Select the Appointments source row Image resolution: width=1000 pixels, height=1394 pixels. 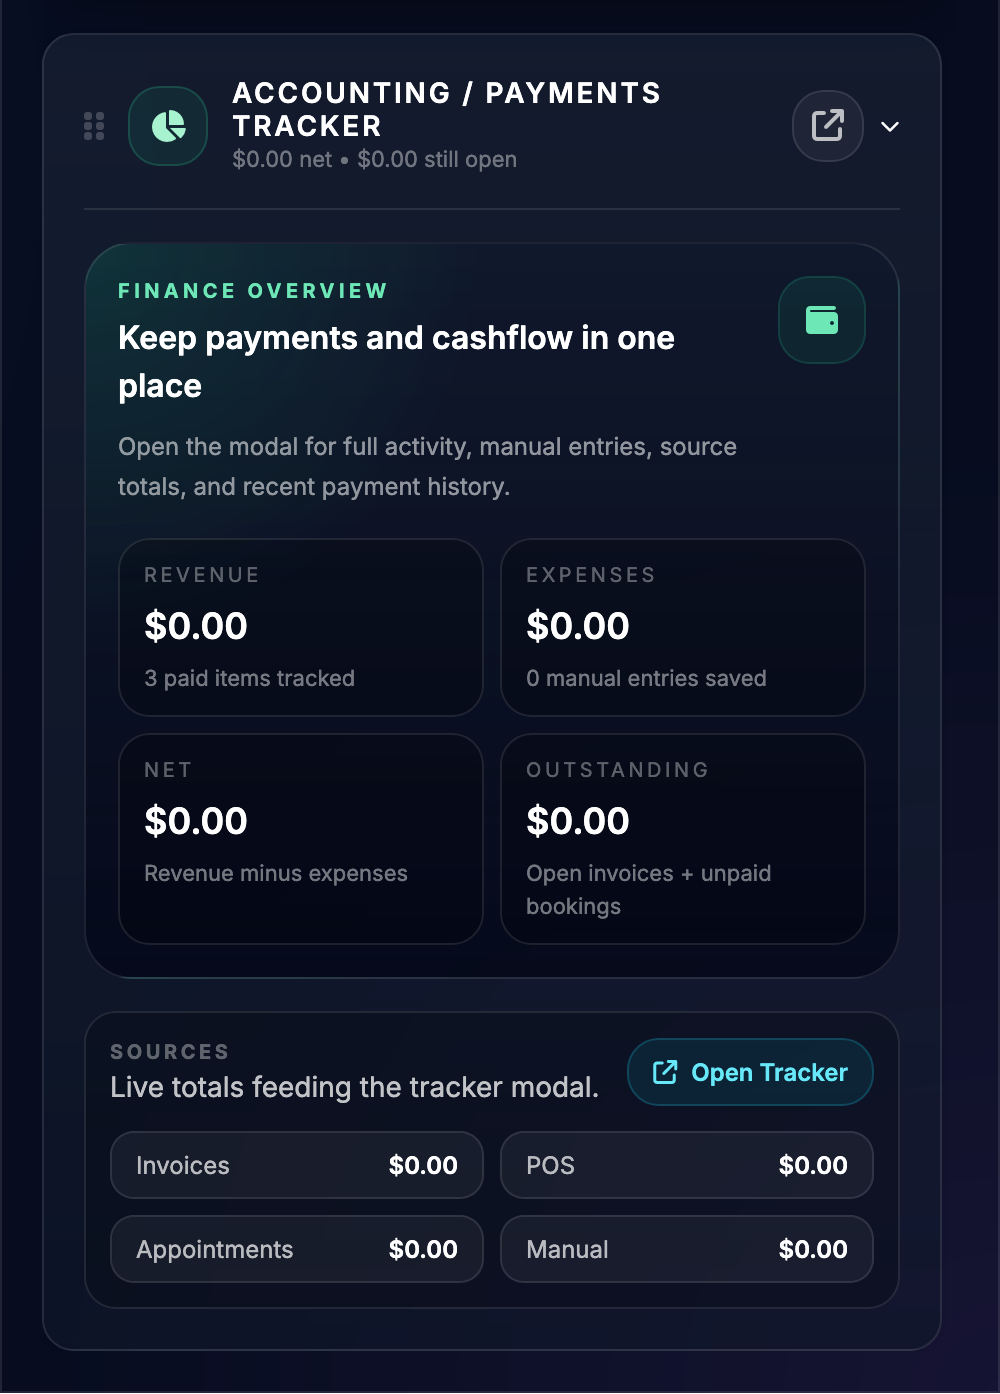pyautogui.click(x=296, y=1249)
